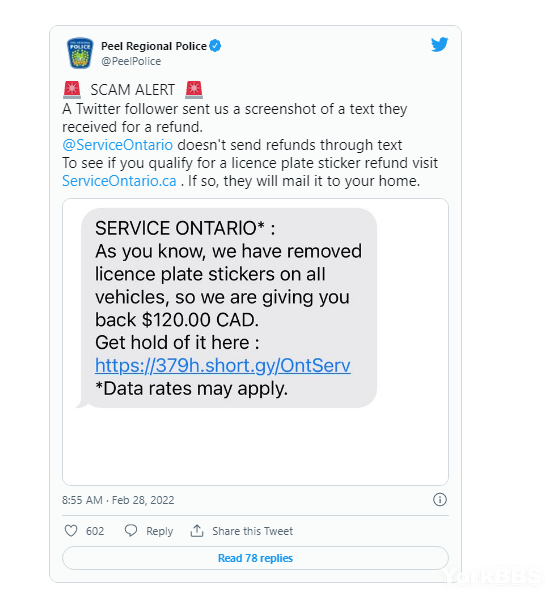Click the second red siren emoji

194,90
